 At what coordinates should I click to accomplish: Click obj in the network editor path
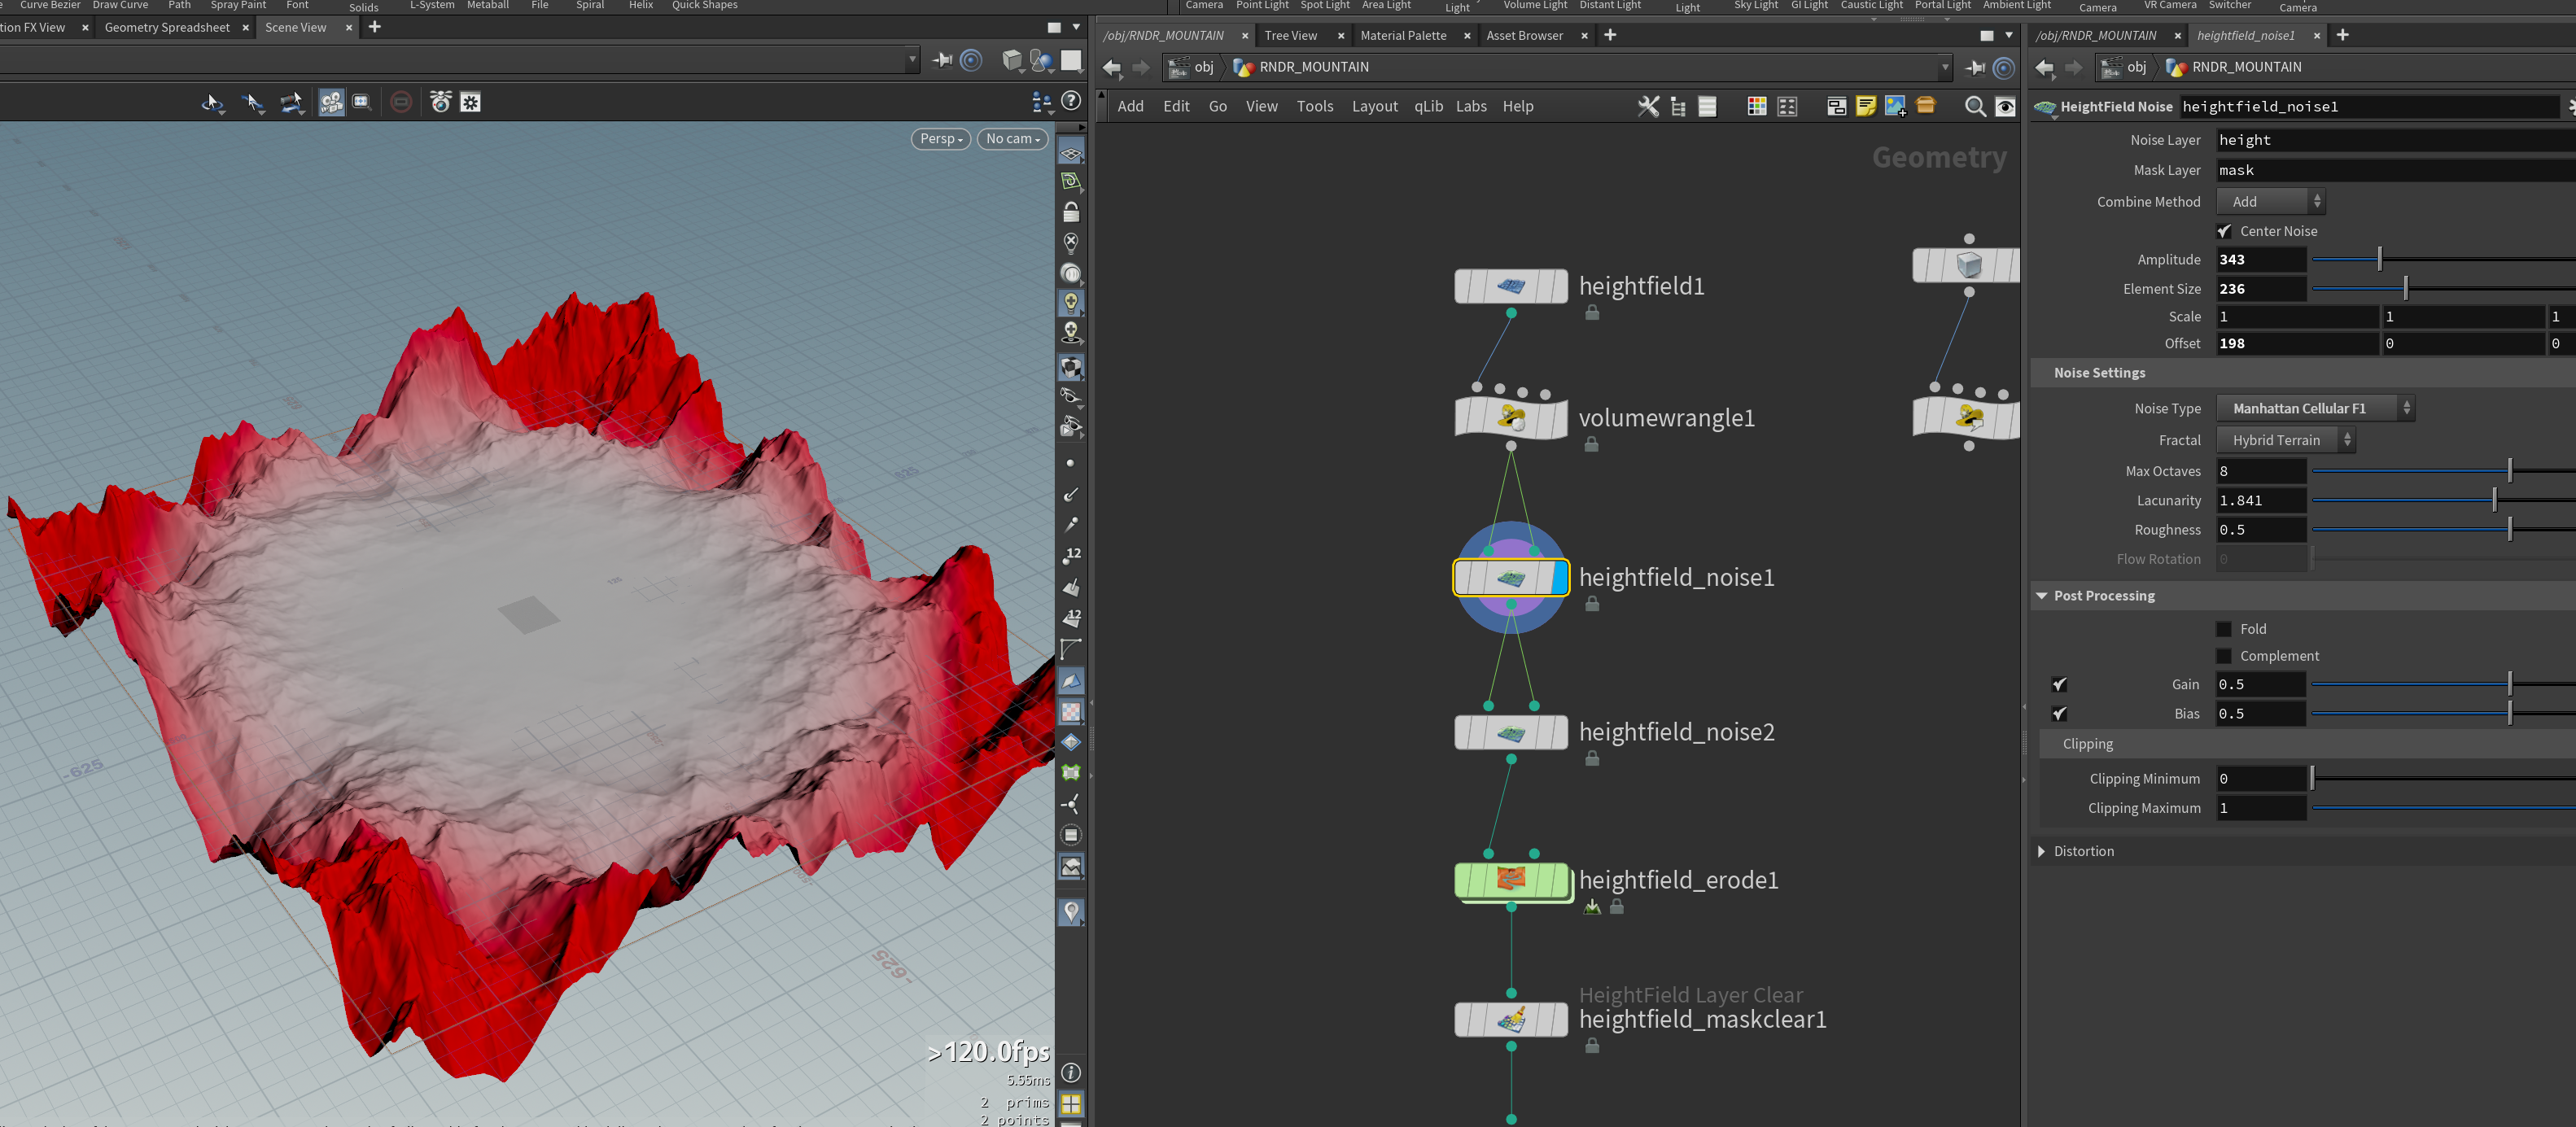(1204, 67)
